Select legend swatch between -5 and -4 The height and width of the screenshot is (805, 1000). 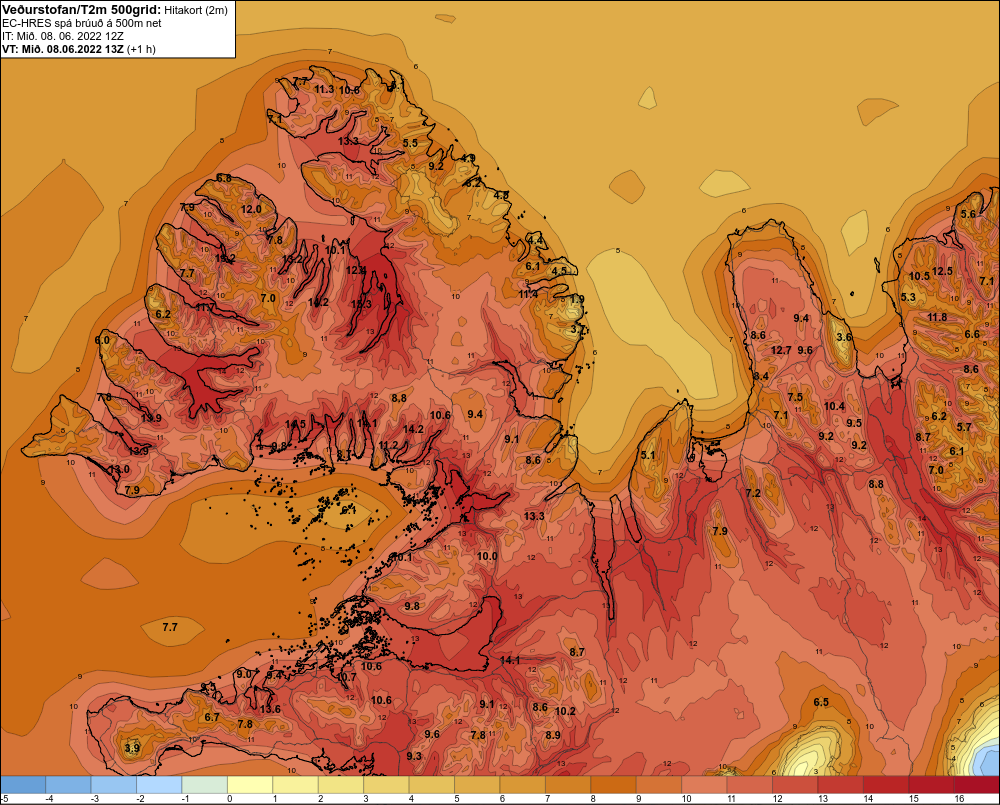(23, 785)
